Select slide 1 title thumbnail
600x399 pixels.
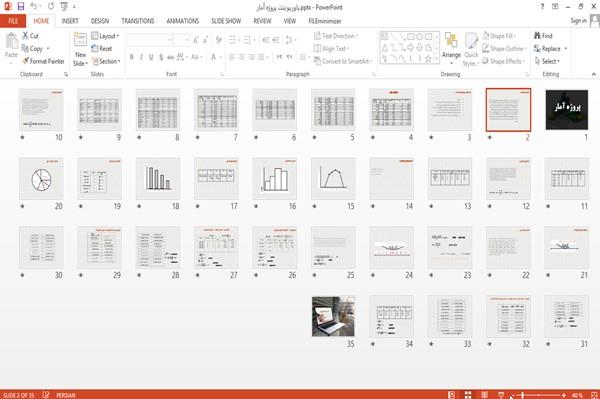tap(567, 110)
